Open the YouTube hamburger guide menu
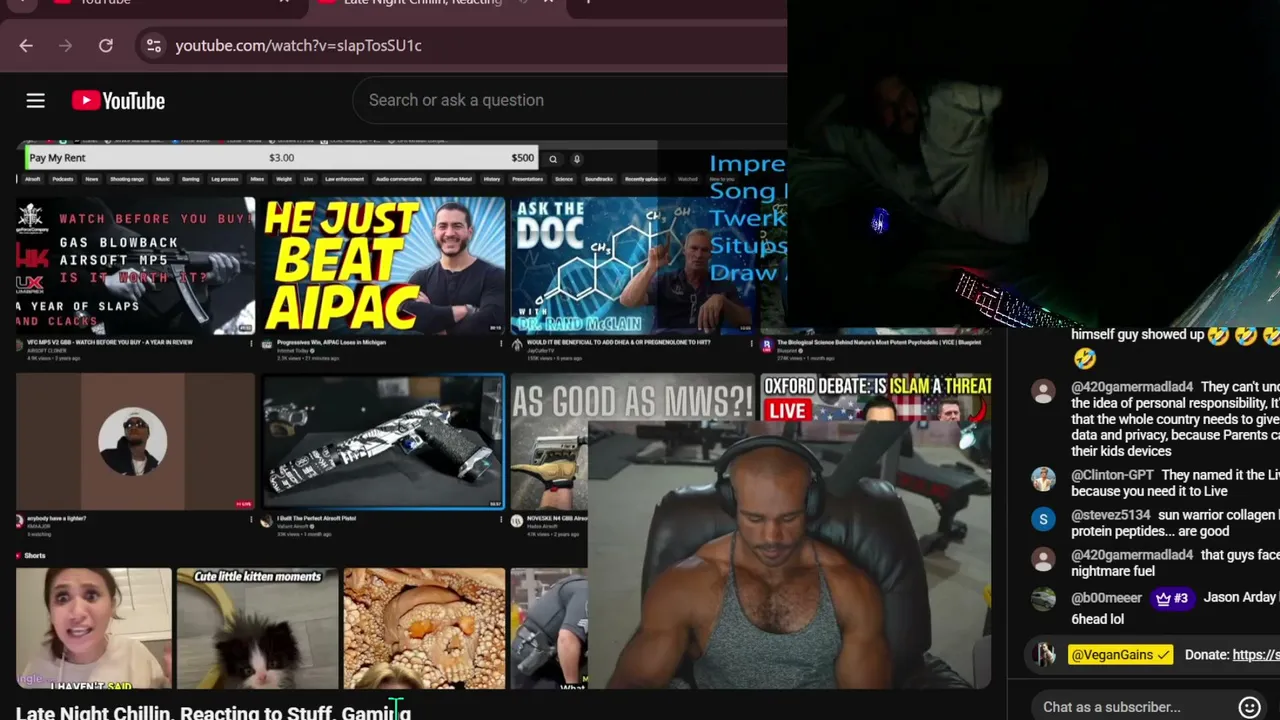Screen dimensions: 1280x720 coord(35,100)
